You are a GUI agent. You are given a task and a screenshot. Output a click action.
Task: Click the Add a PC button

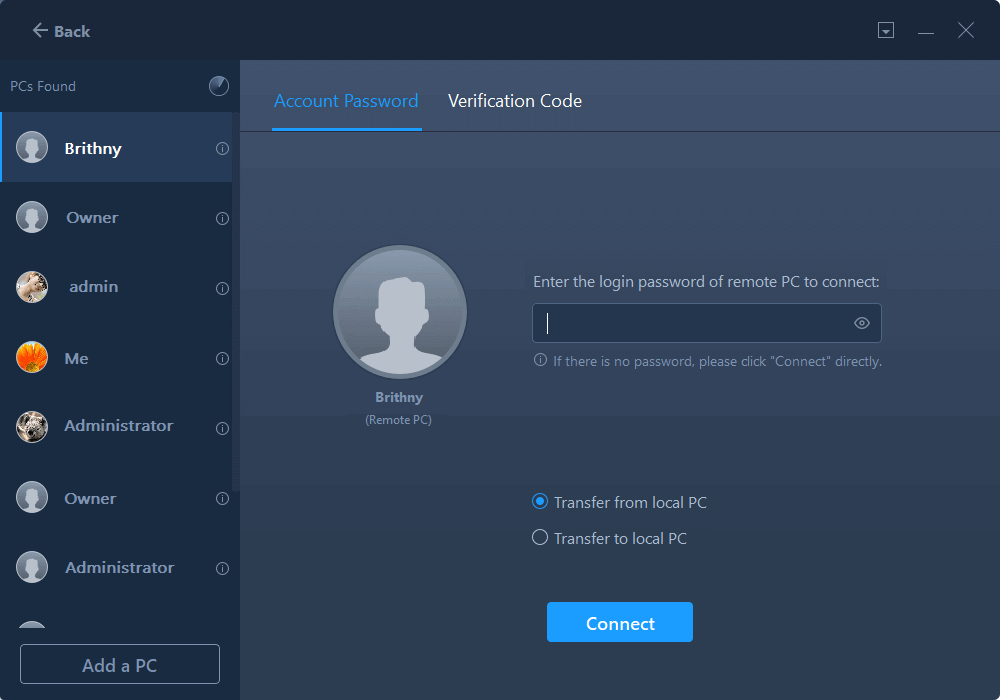(120, 665)
